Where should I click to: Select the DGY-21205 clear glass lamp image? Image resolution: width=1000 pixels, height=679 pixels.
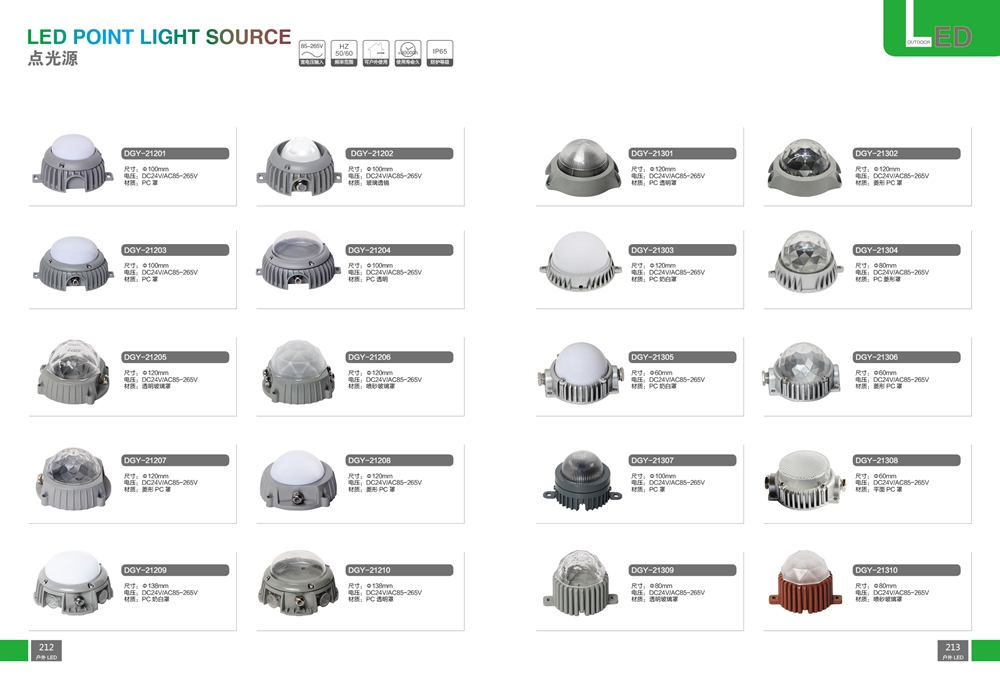pos(74,370)
